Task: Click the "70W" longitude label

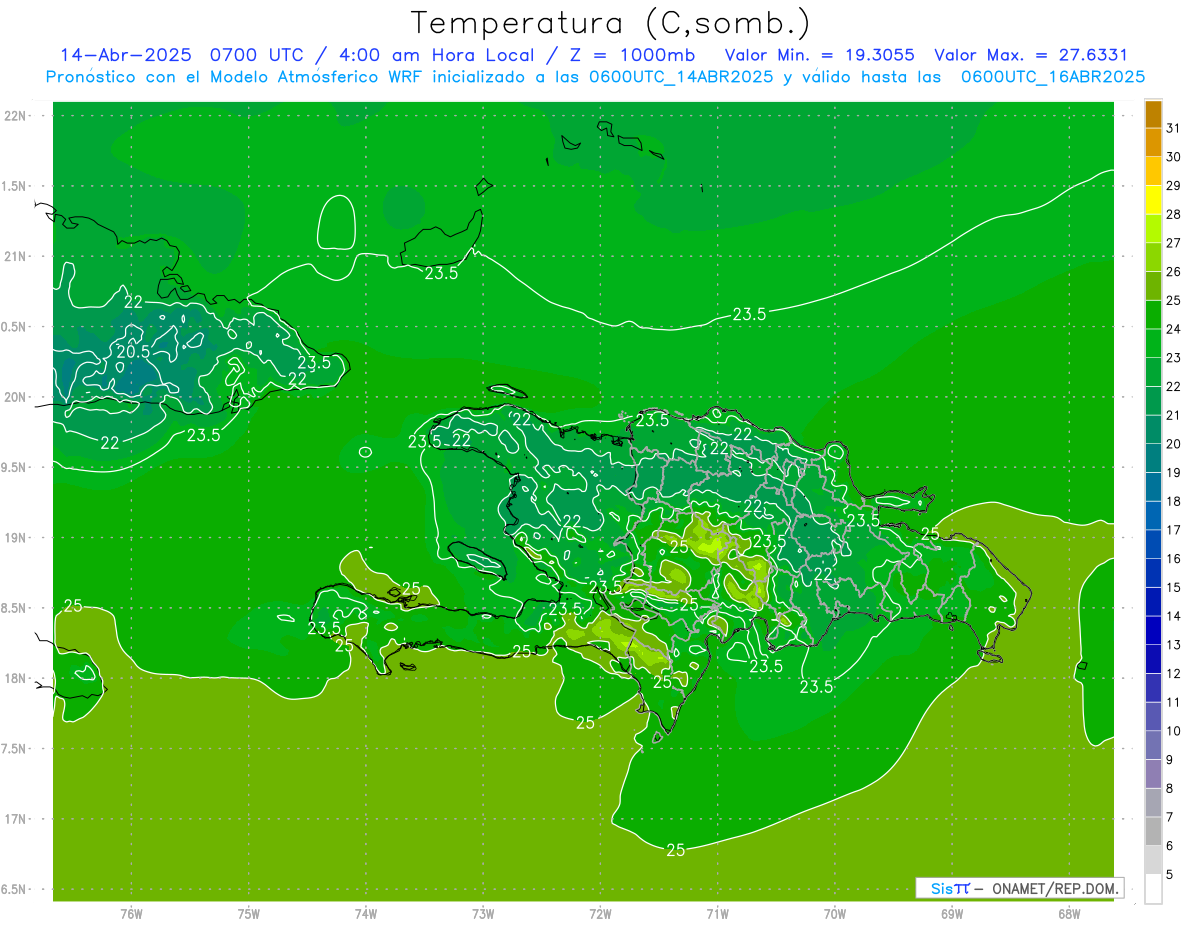Action: (x=835, y=914)
